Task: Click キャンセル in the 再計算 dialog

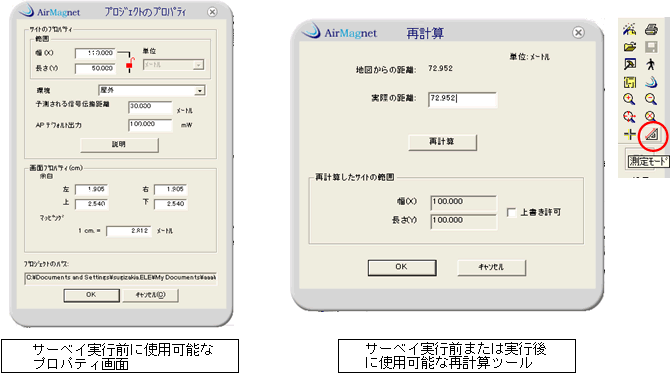Action: (492, 267)
